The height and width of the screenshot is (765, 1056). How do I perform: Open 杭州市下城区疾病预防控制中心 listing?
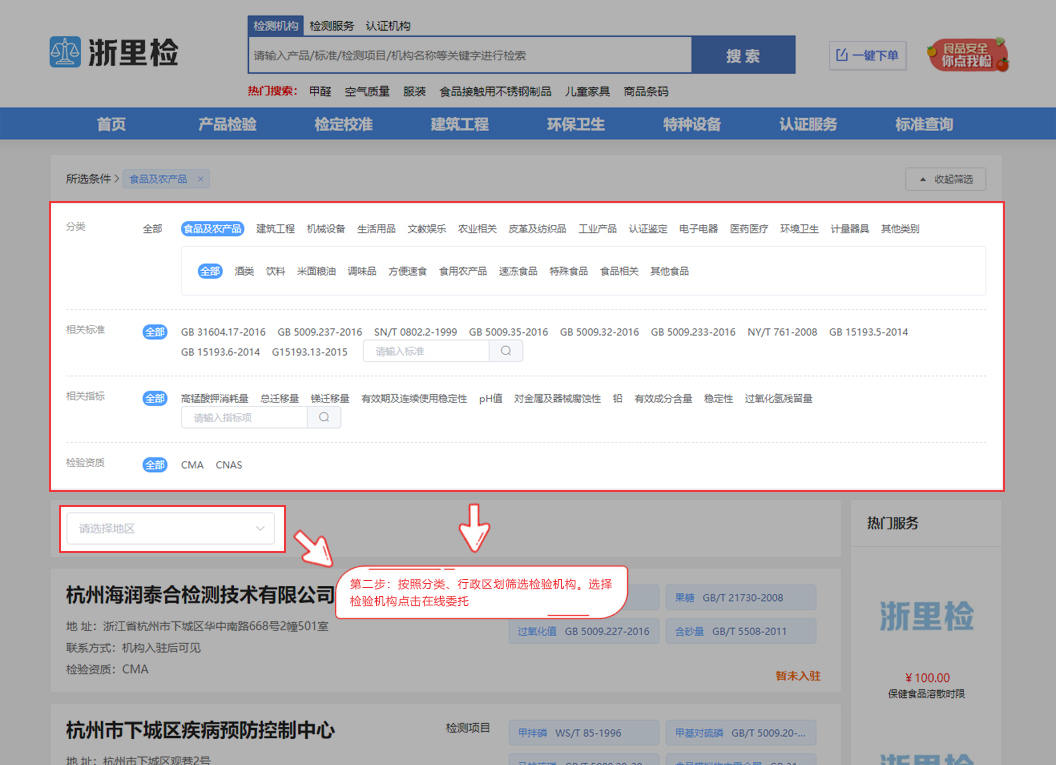pos(200,730)
